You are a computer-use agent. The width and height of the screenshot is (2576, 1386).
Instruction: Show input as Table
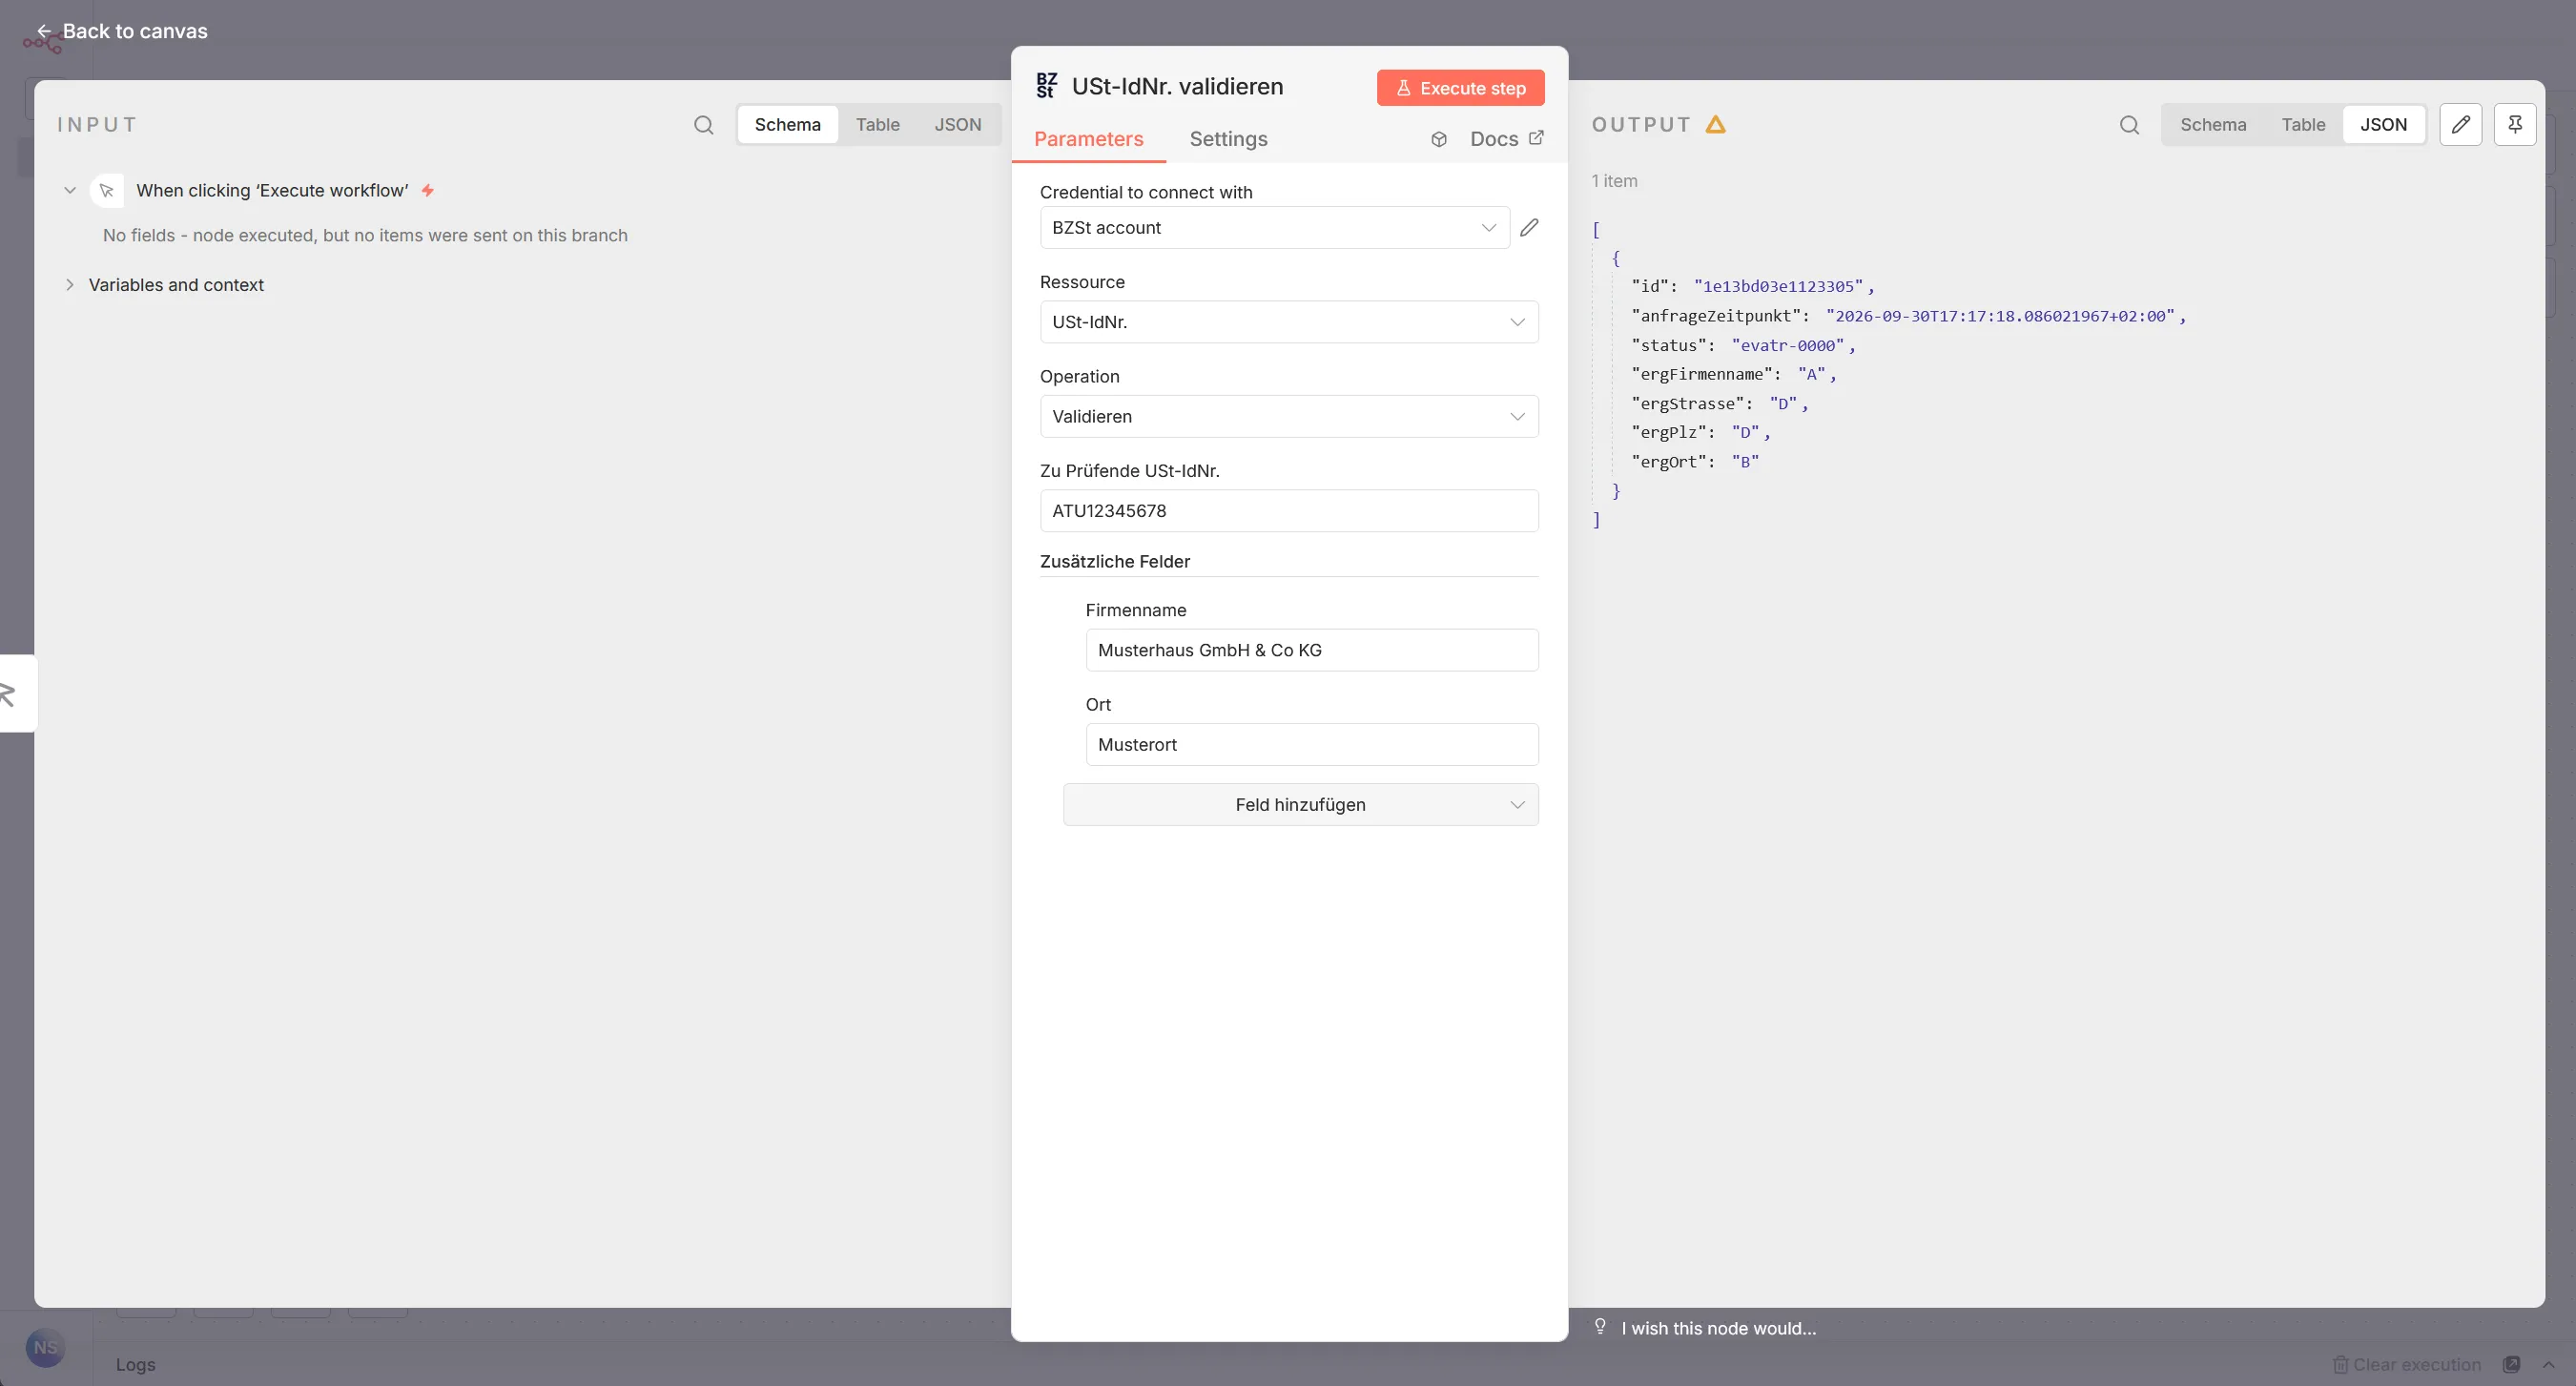click(877, 125)
